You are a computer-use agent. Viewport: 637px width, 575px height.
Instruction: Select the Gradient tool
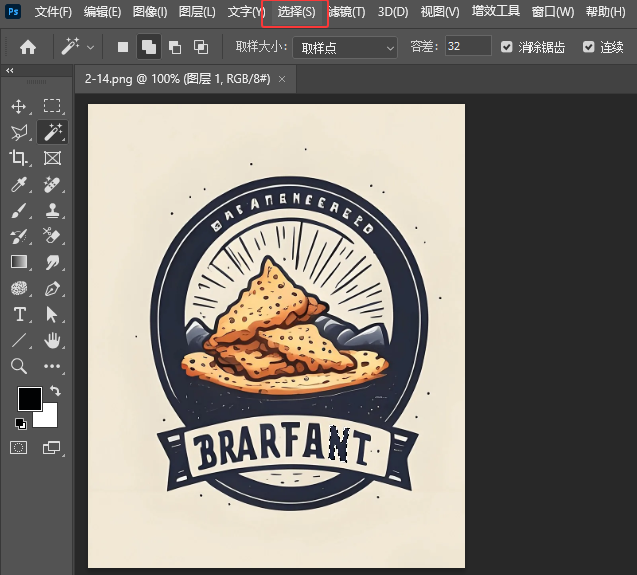(x=19, y=262)
